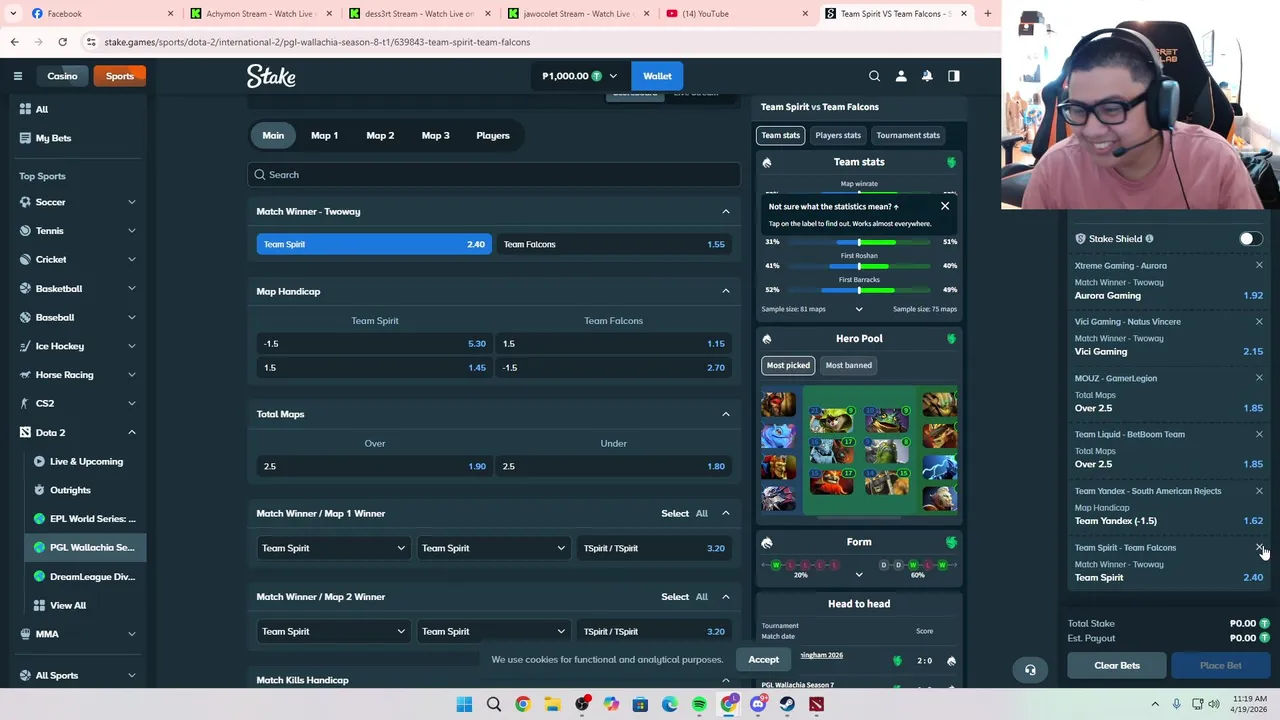Viewport: 1280px width, 720px height.
Task: Open My Bets in sidebar
Action: click(53, 138)
